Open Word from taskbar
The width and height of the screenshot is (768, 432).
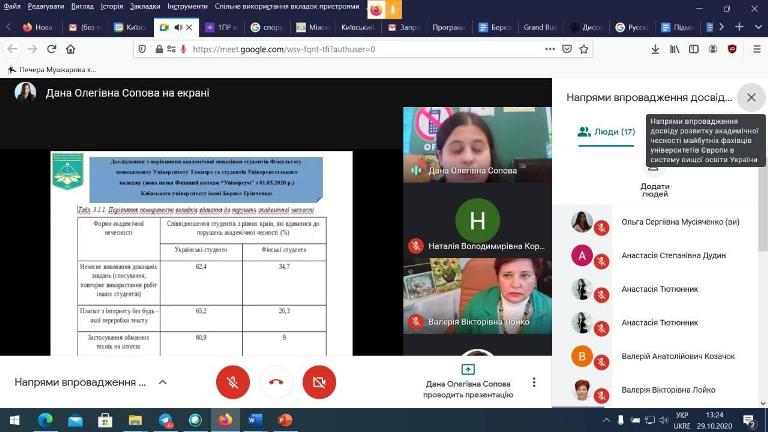coord(255,420)
